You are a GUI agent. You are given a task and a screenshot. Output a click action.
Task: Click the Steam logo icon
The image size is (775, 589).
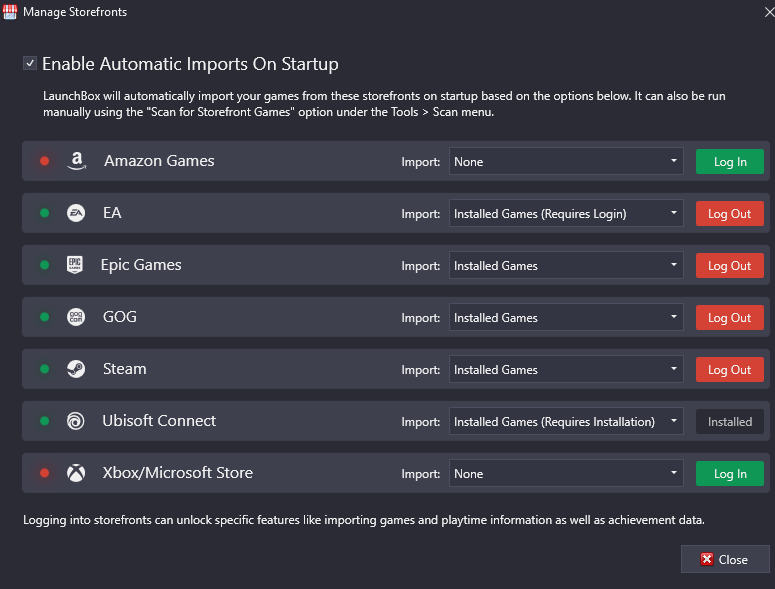click(x=76, y=369)
